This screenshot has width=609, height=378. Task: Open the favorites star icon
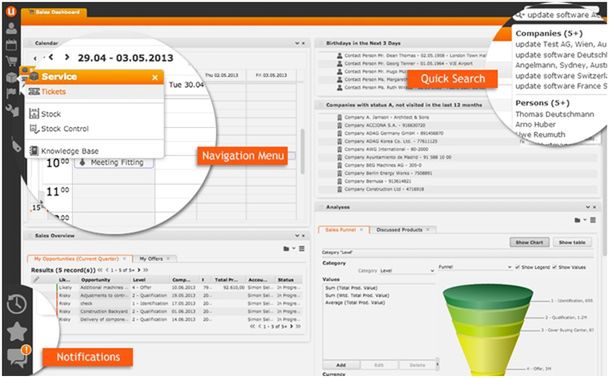tap(17, 331)
